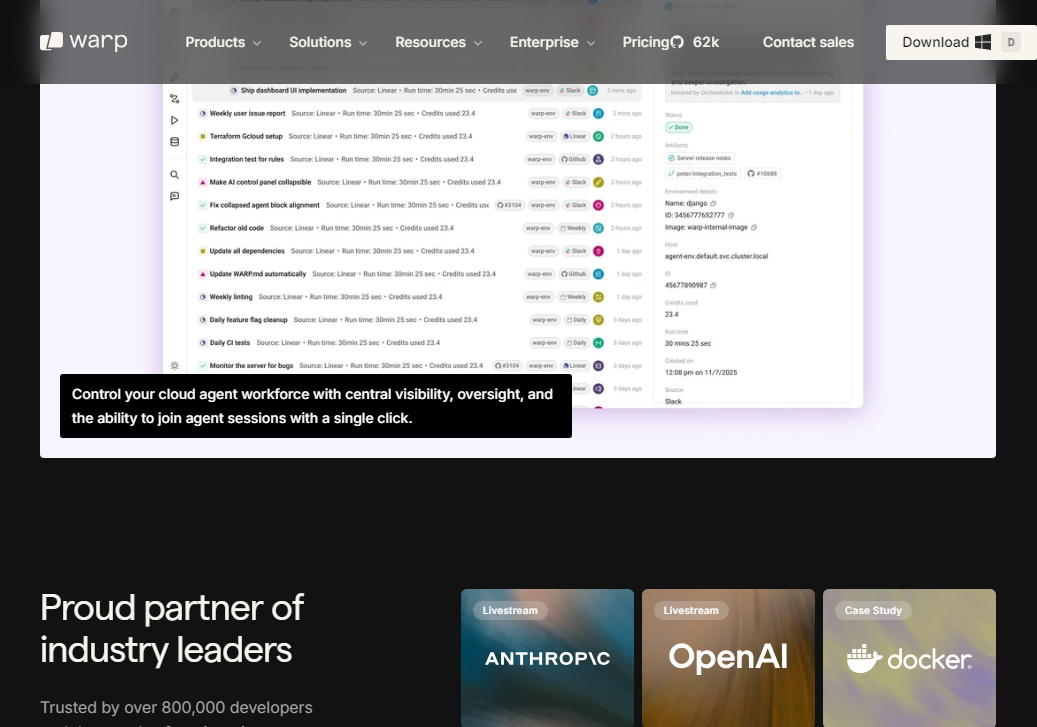
Task: Expand the Enterprise menu
Action: 552,42
